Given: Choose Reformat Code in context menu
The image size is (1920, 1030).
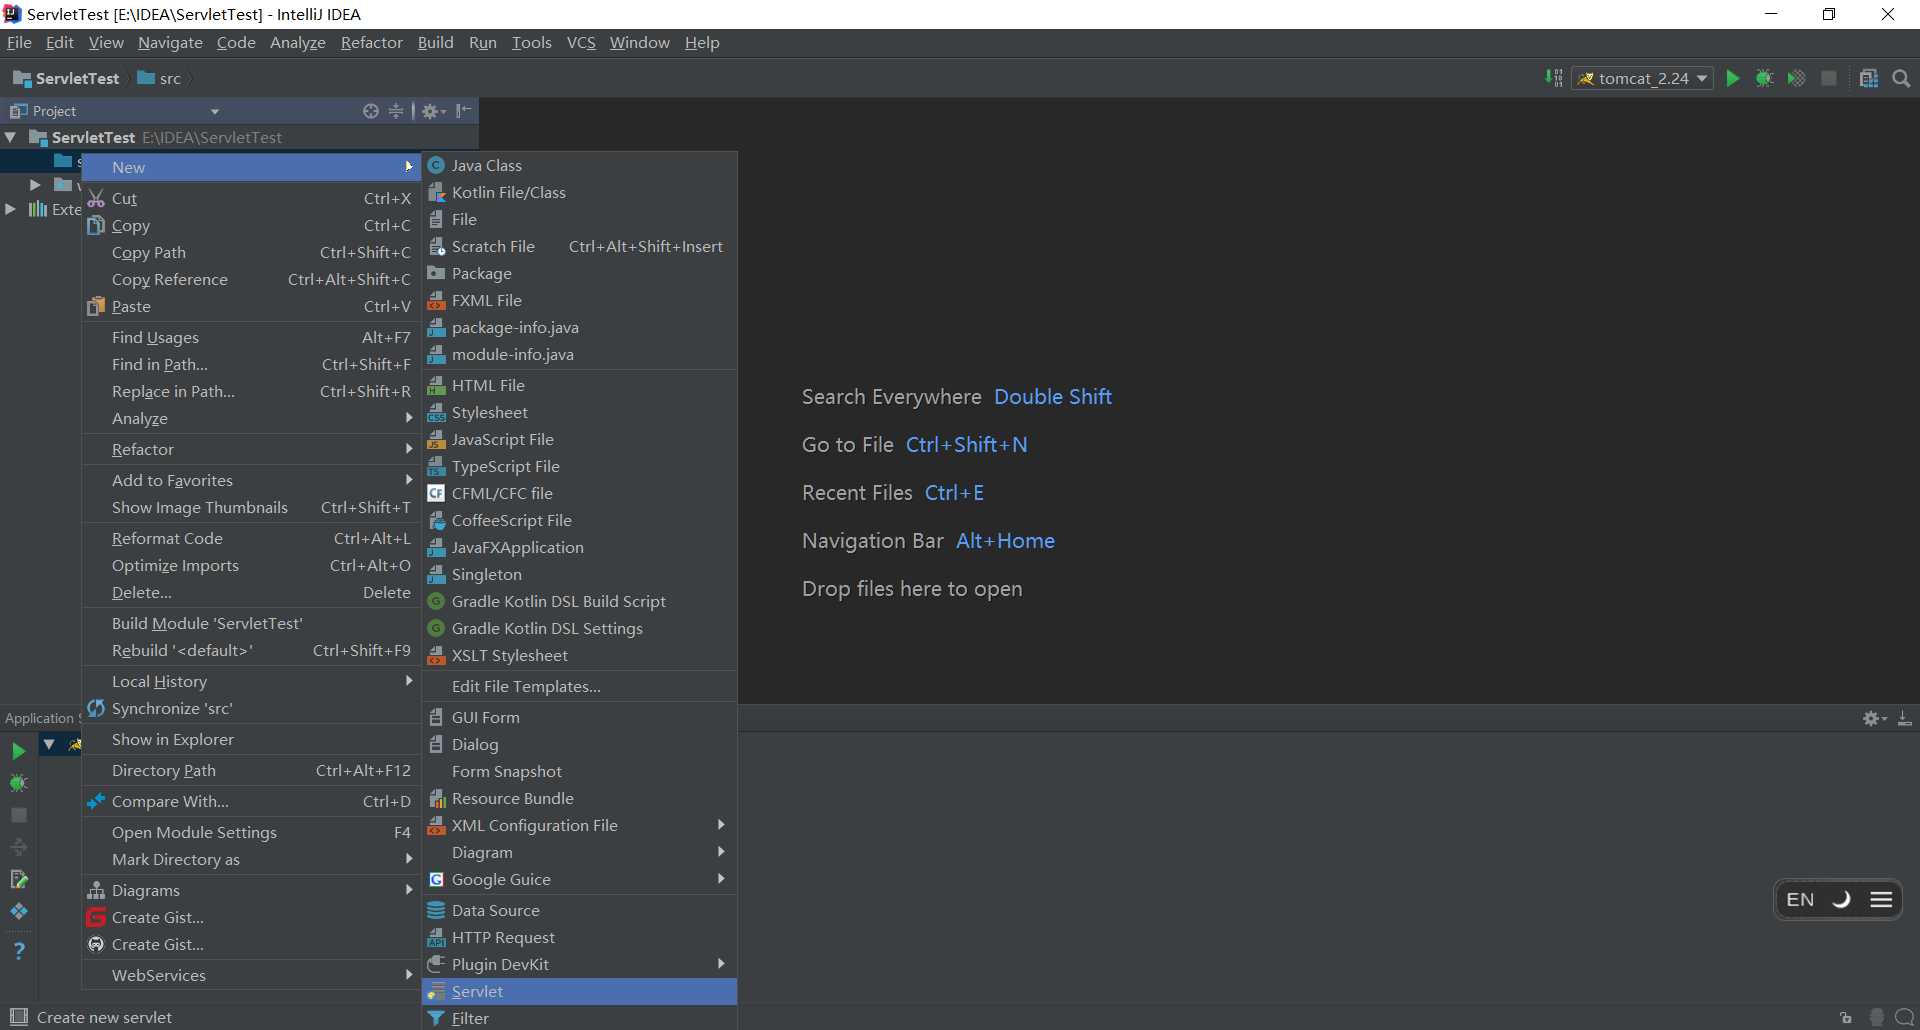Looking at the screenshot, I should 251,538.
